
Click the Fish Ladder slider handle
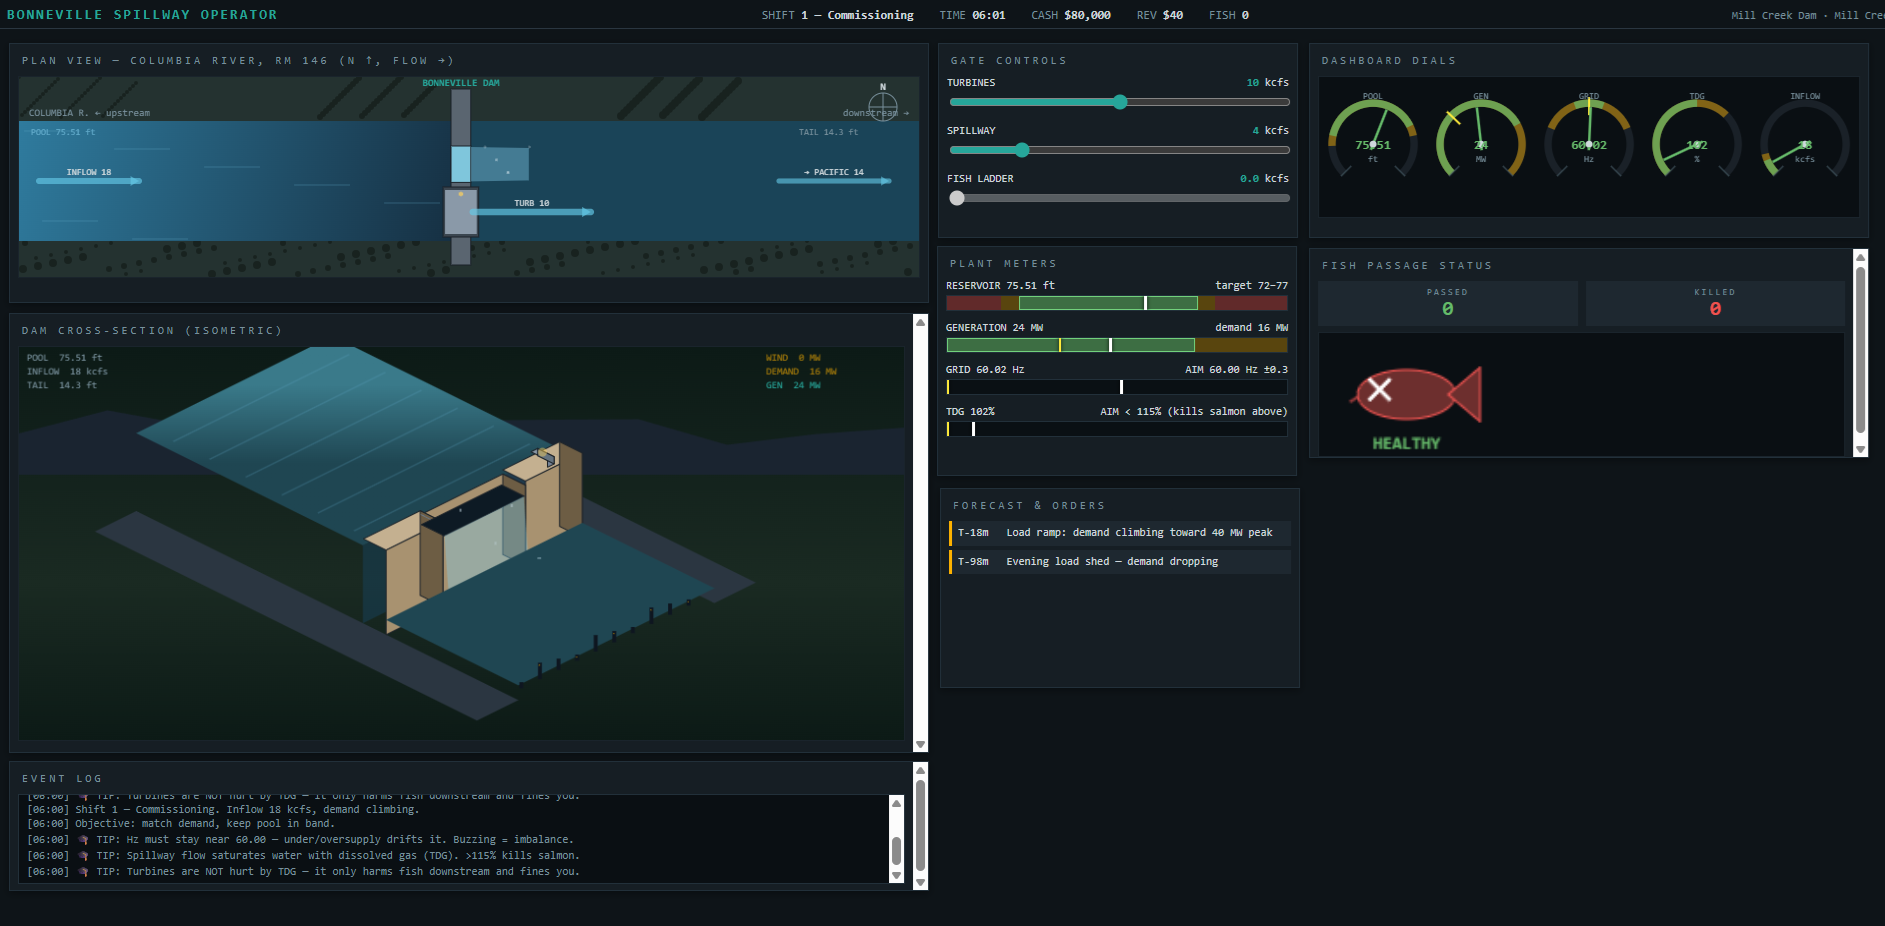tap(957, 198)
